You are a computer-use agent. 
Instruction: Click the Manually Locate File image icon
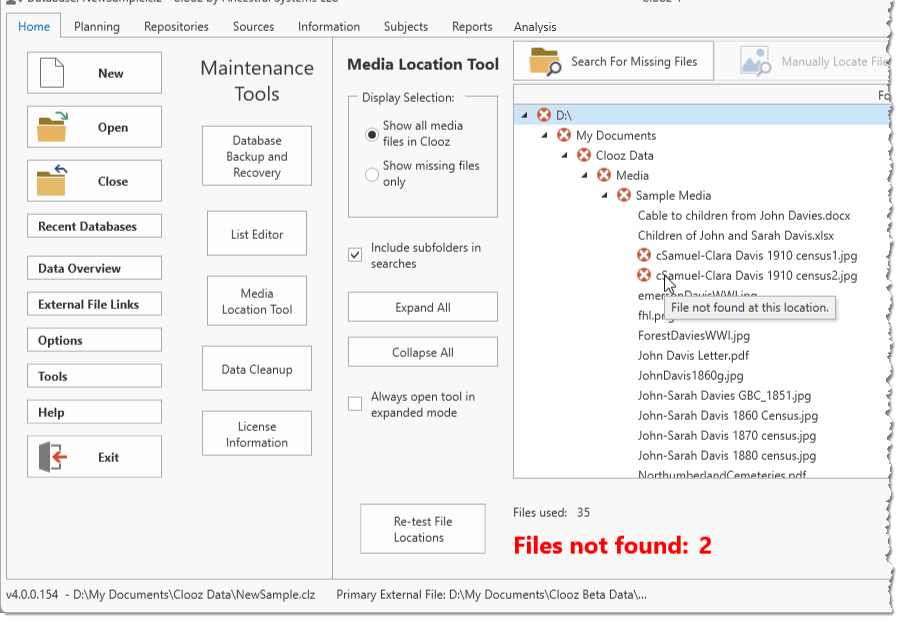click(755, 61)
